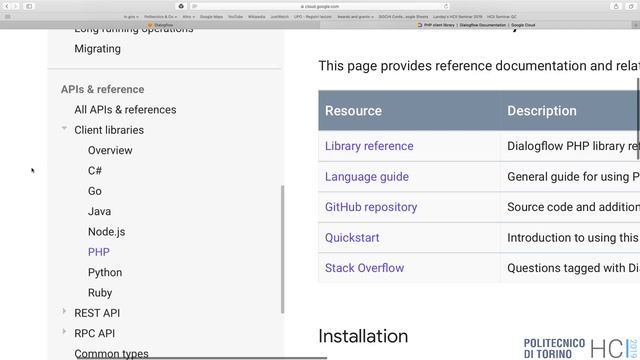640x360 pixels.
Task: Open the Library reference link
Action: (369, 146)
